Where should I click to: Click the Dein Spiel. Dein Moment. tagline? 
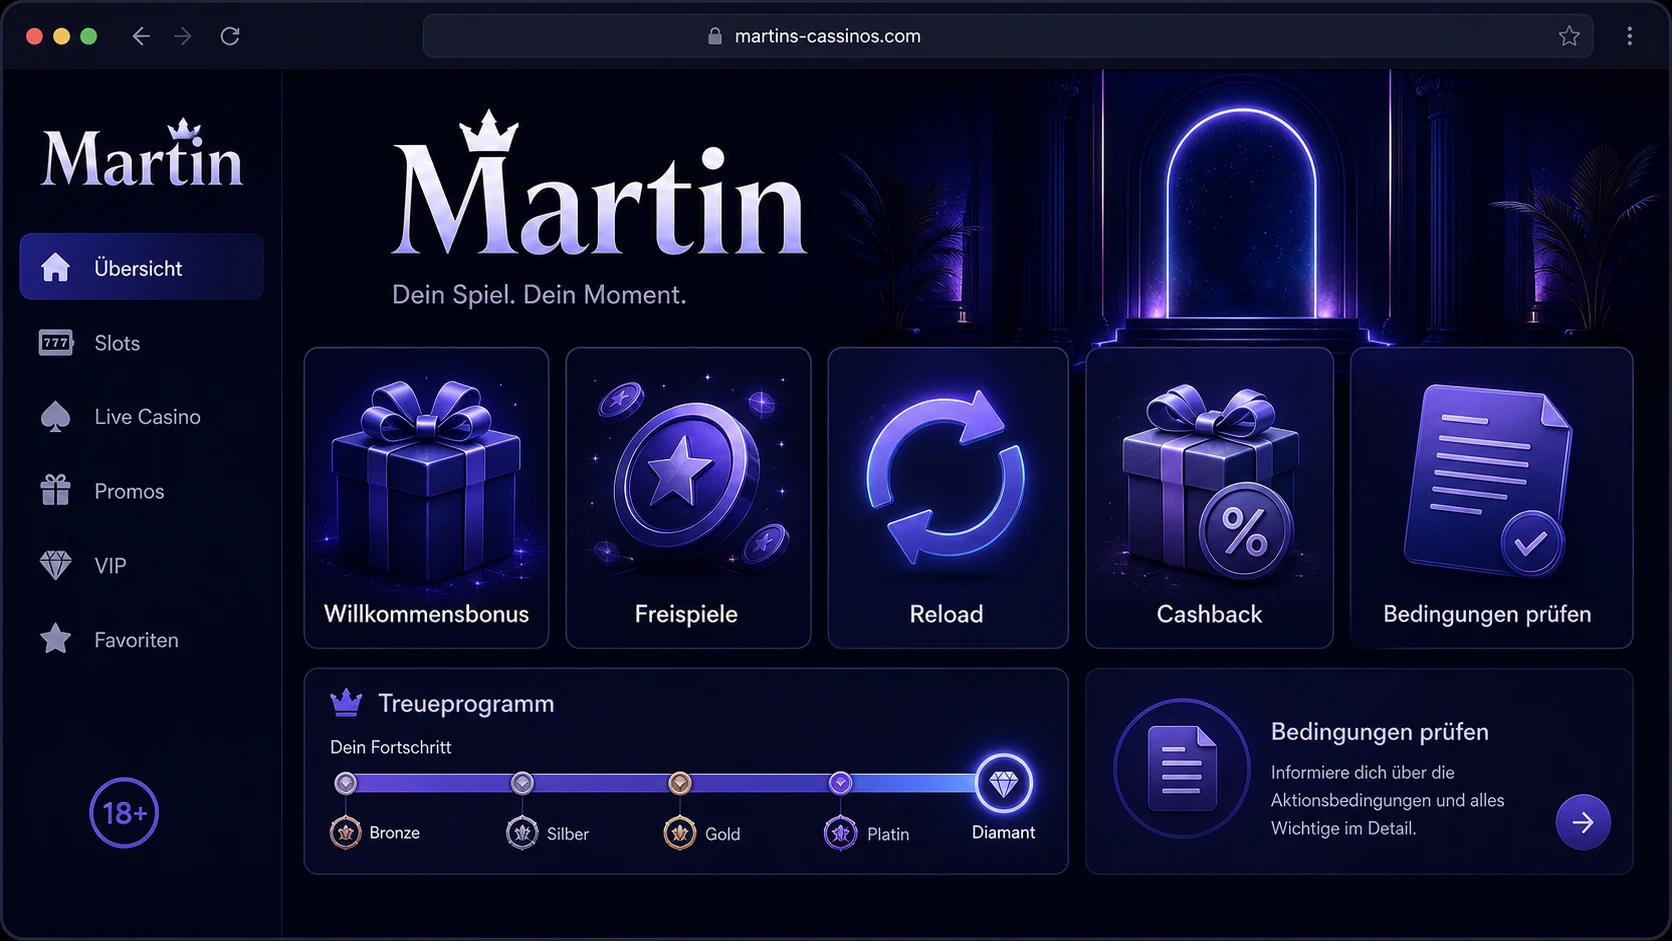point(539,295)
